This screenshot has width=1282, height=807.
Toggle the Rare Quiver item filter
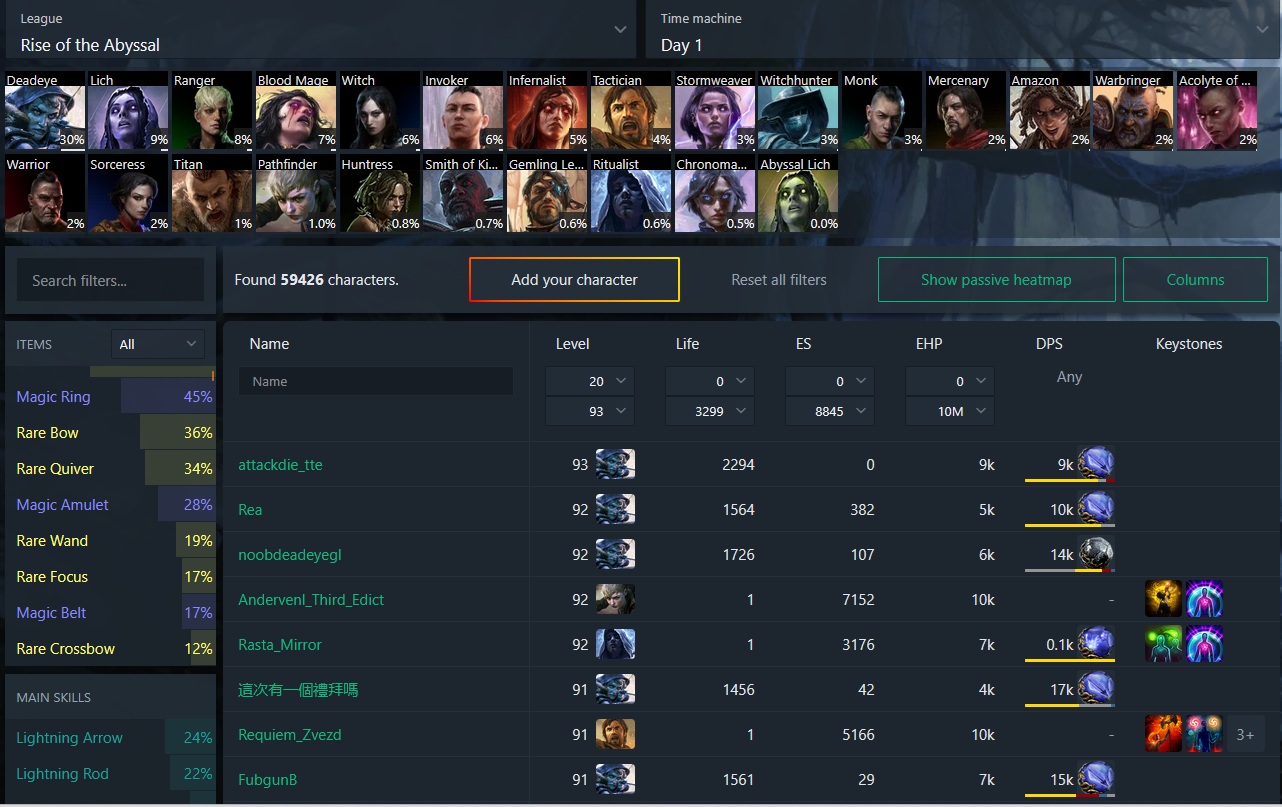point(110,469)
